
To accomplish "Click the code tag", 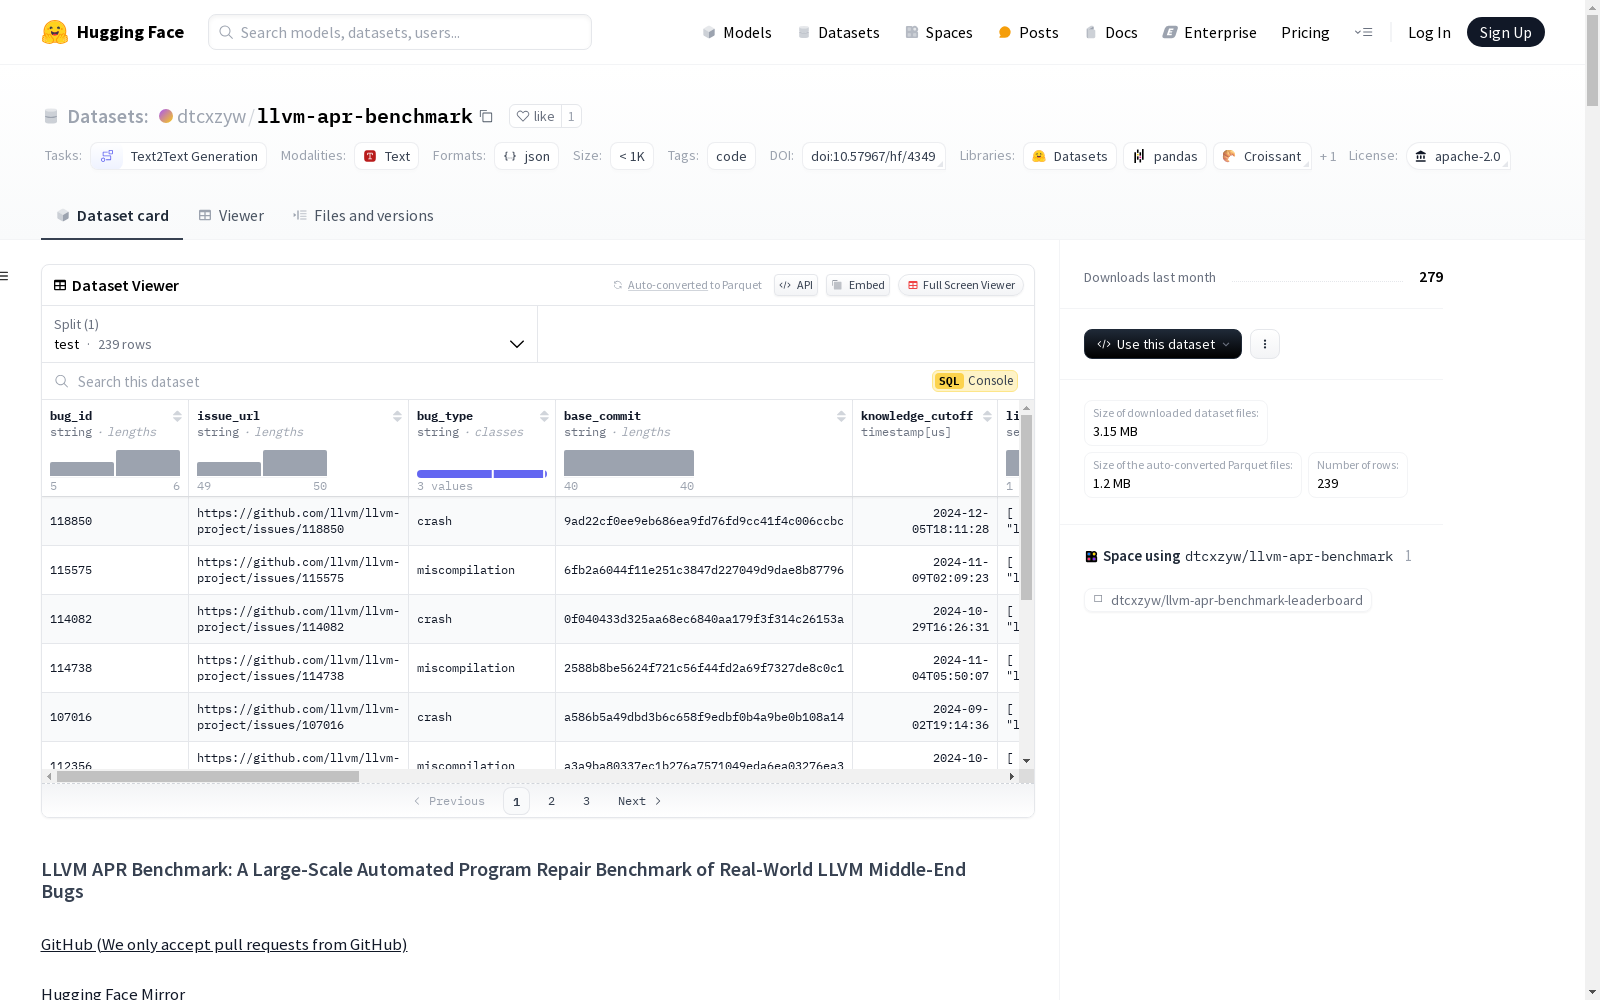I will pyautogui.click(x=731, y=156).
